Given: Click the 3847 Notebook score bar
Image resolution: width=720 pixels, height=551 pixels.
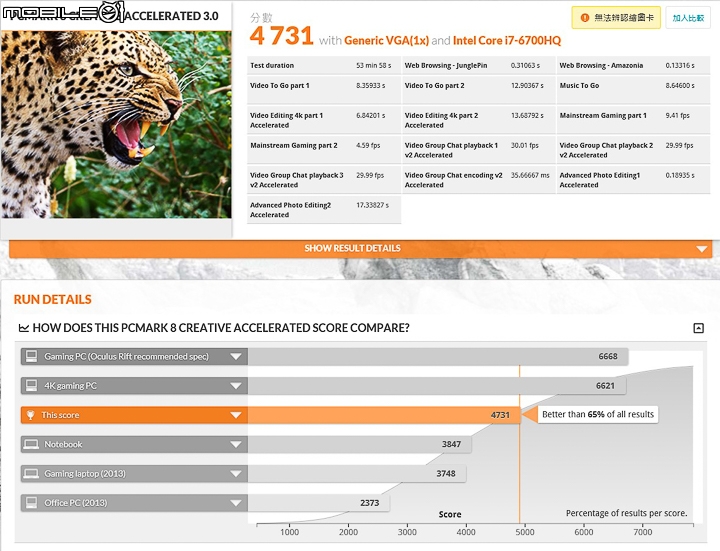Looking at the screenshot, I should pyautogui.click(x=360, y=444).
